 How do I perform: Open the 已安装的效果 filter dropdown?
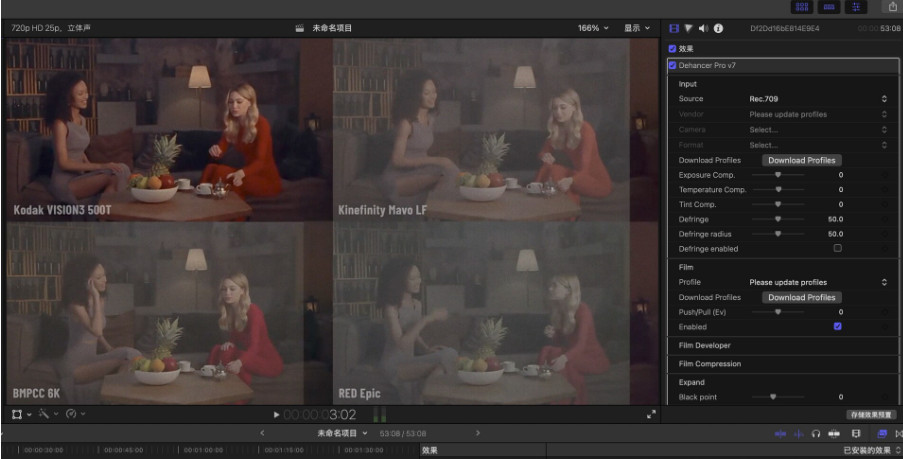coord(872,450)
